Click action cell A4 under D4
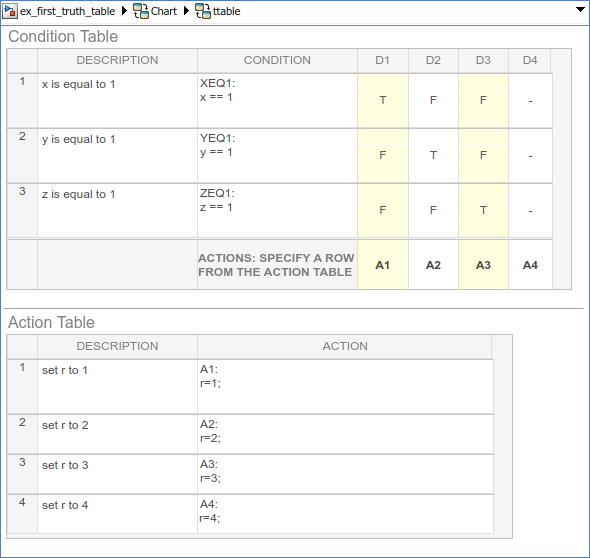This screenshot has width=590, height=558. click(x=530, y=265)
